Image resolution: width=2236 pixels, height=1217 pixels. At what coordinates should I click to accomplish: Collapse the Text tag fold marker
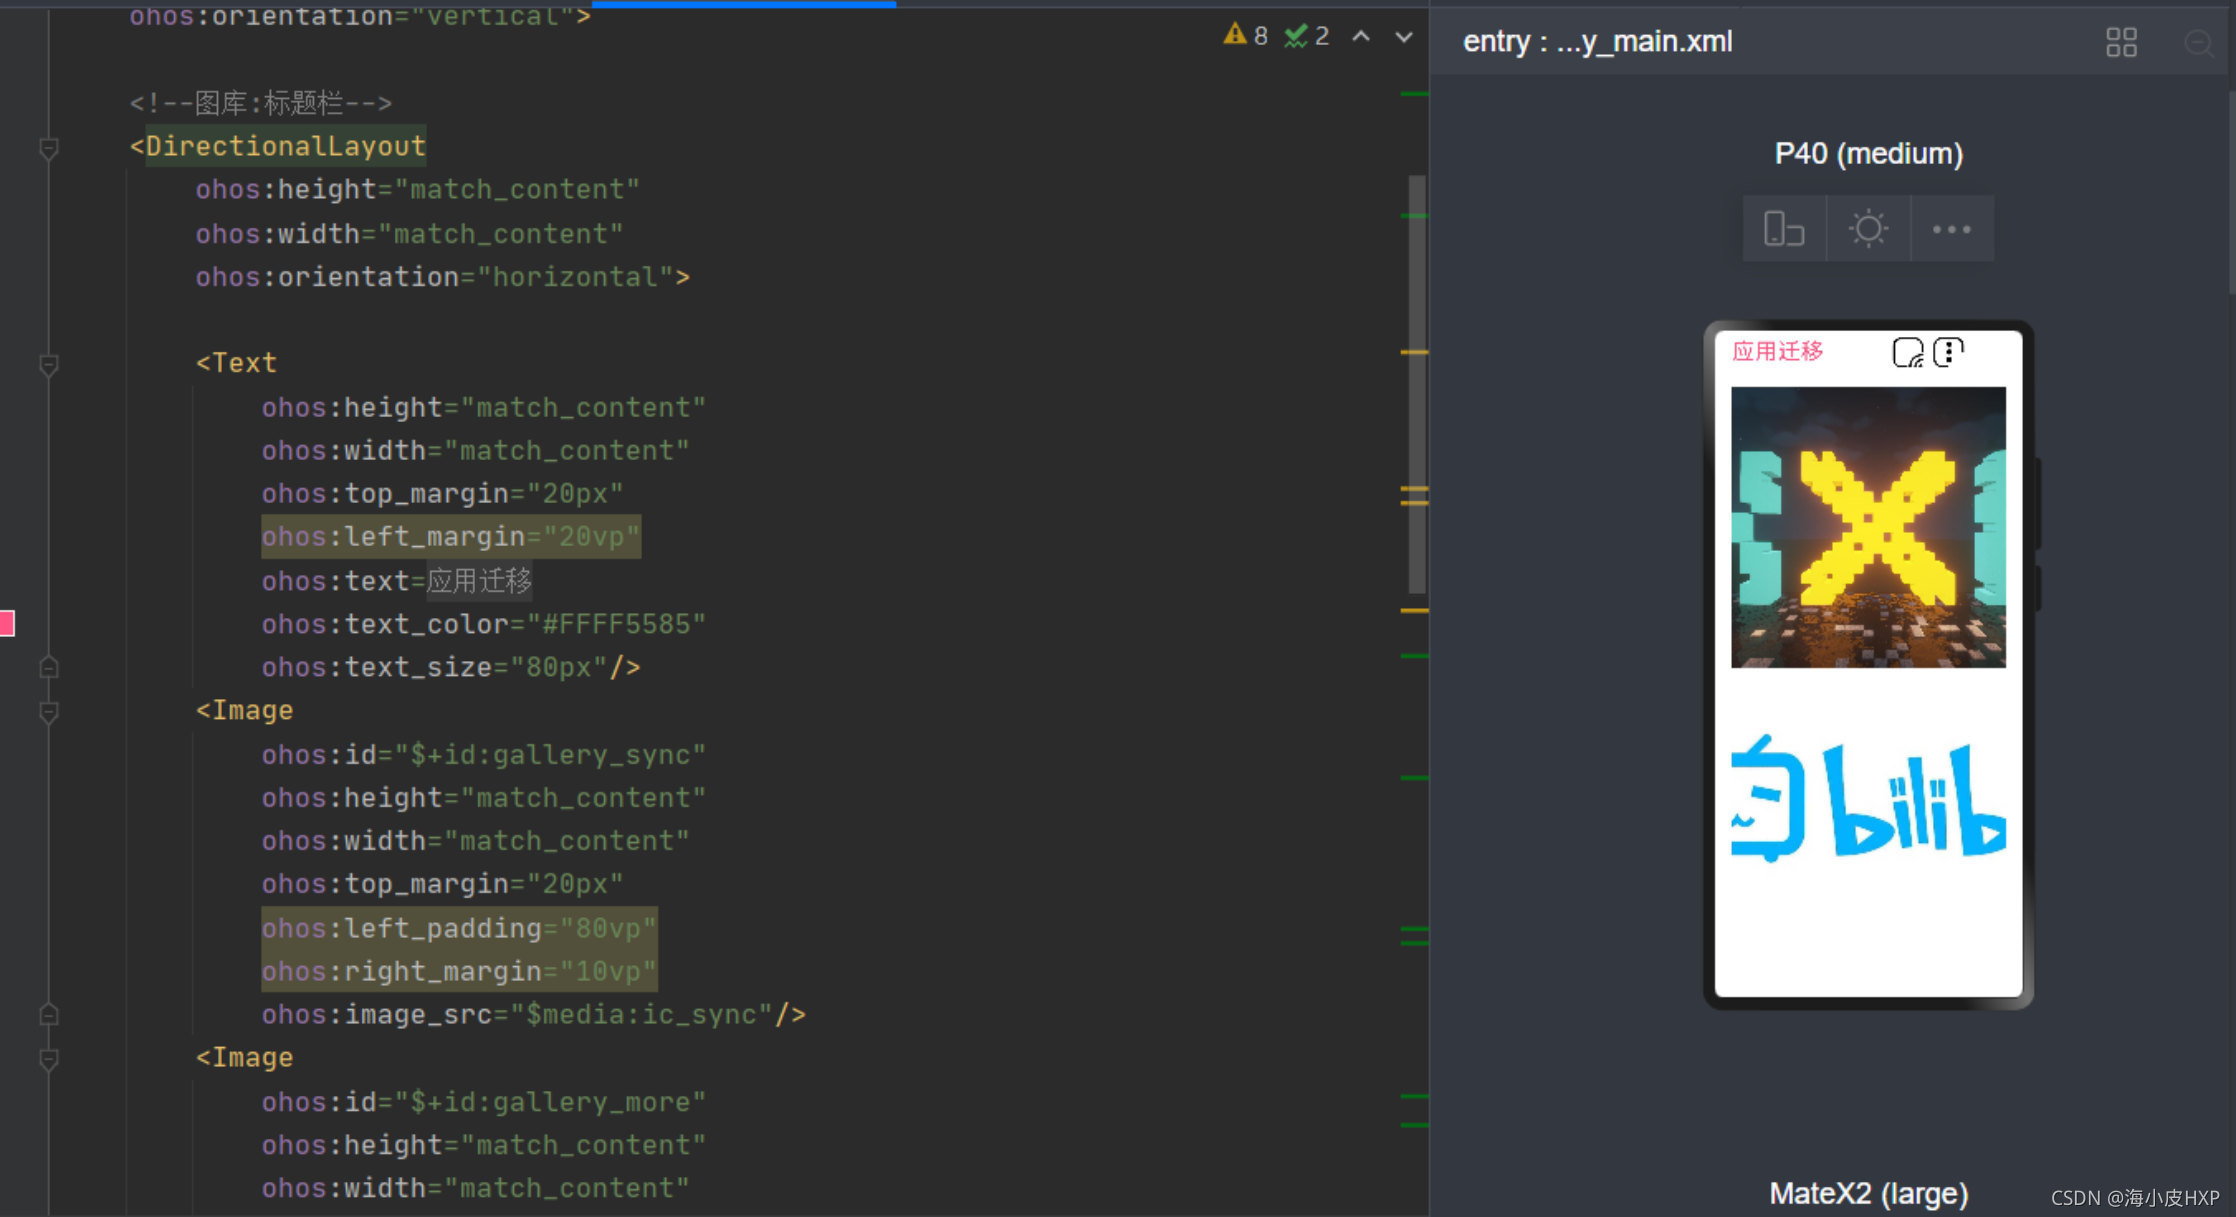[x=48, y=365]
